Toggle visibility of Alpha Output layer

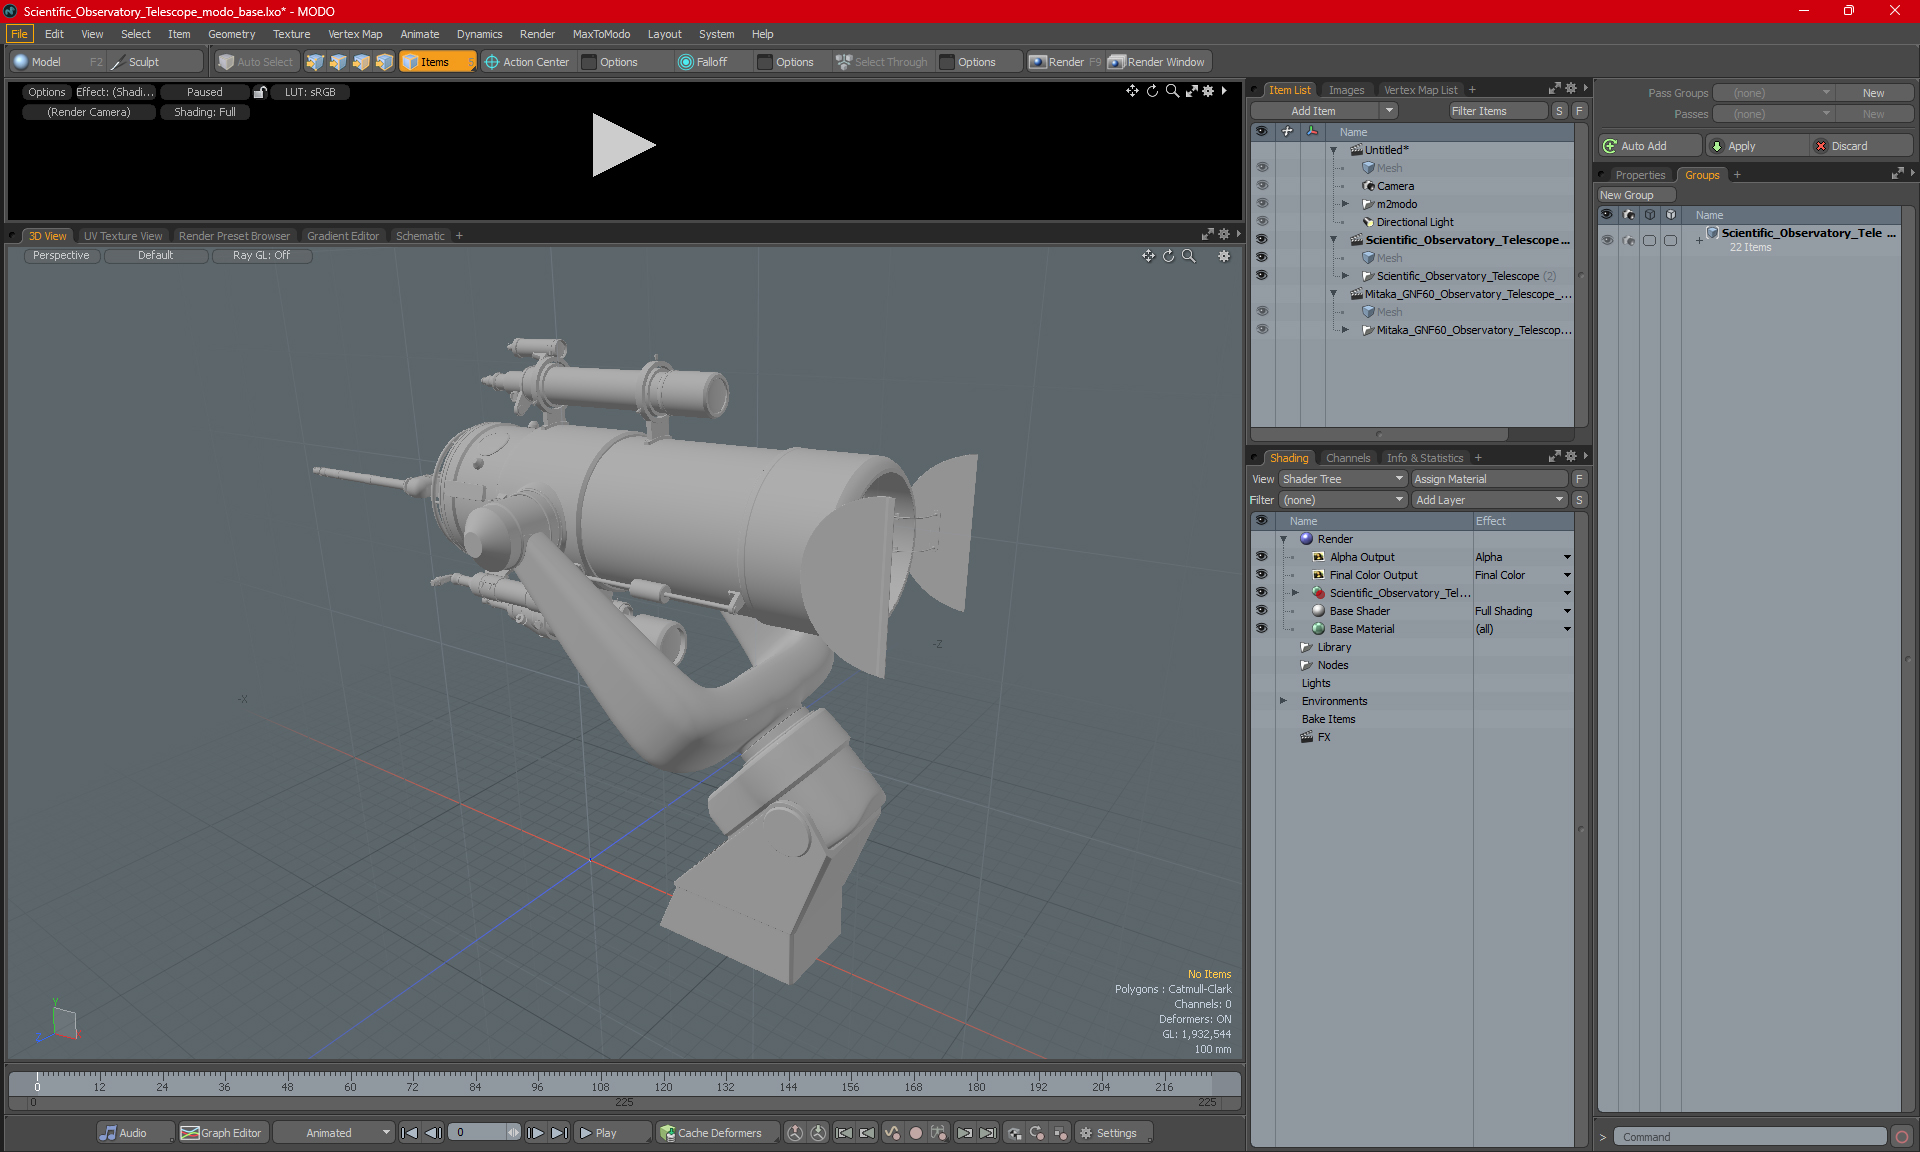coord(1262,557)
